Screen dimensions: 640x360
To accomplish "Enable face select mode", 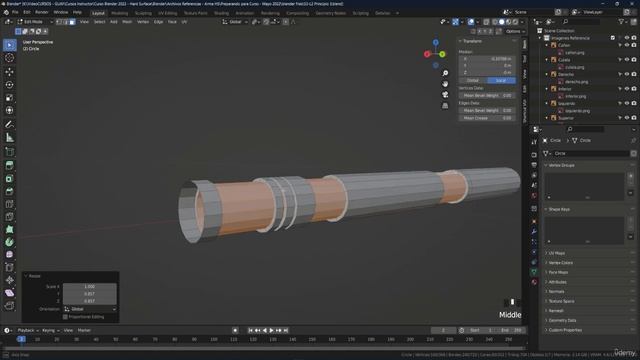I will point(72,22).
